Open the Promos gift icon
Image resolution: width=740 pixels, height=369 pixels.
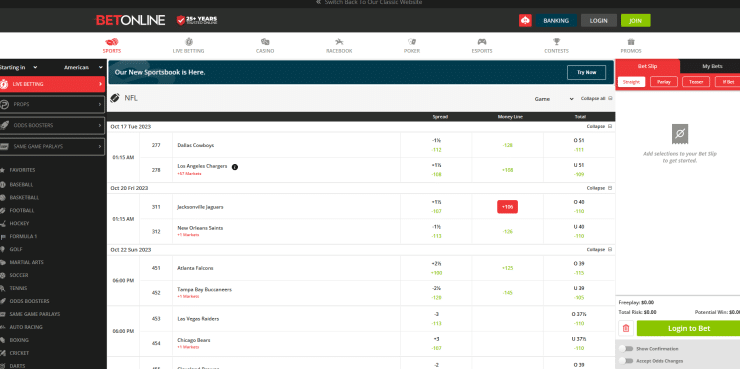click(631, 42)
